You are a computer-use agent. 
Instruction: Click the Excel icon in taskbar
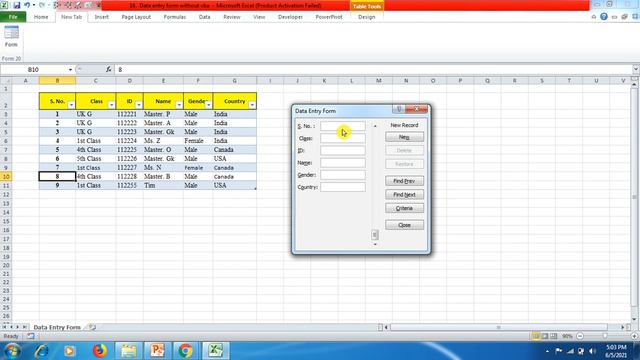pos(215,351)
